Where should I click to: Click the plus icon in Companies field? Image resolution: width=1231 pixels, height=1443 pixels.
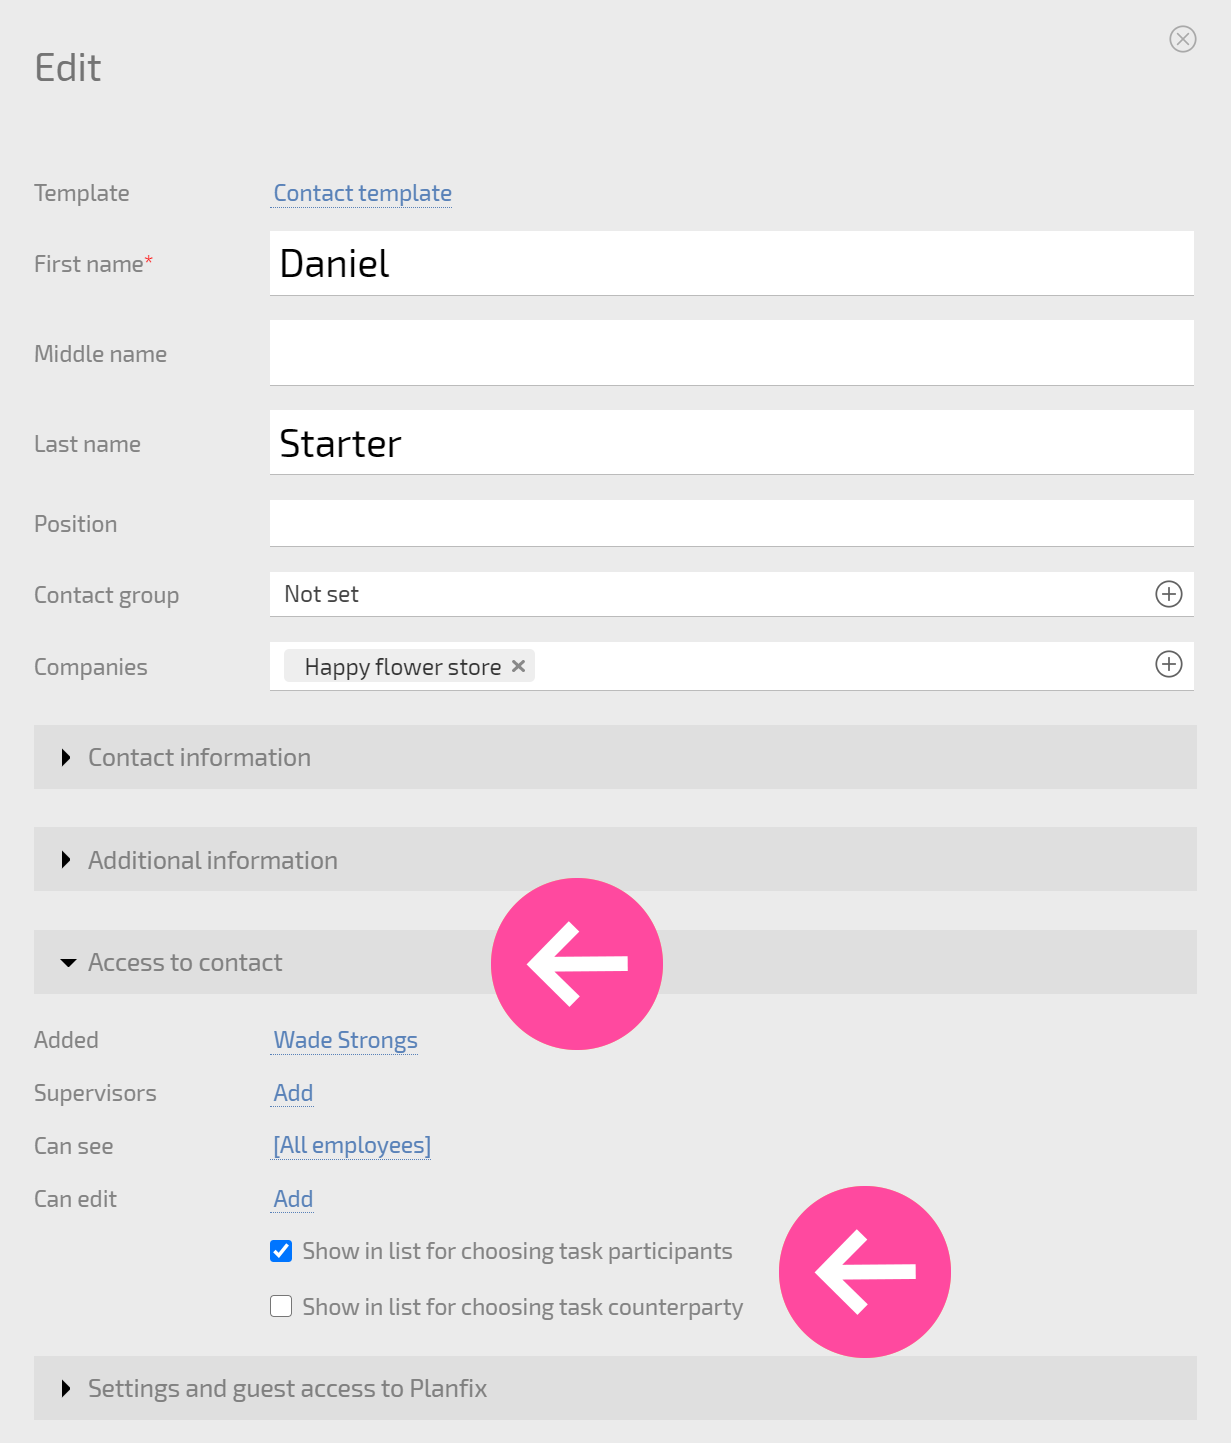coord(1169,664)
